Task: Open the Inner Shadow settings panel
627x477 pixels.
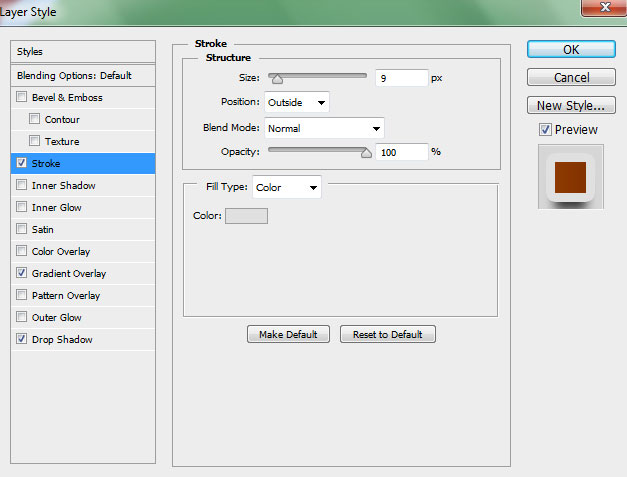Action: point(64,186)
